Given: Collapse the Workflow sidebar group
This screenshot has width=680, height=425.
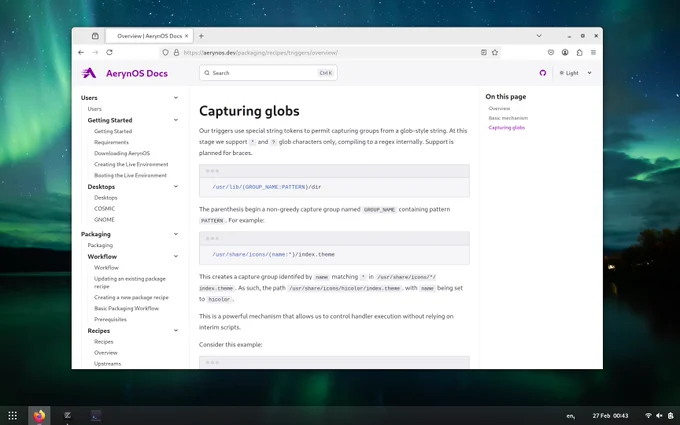Looking at the screenshot, I should tap(176, 256).
